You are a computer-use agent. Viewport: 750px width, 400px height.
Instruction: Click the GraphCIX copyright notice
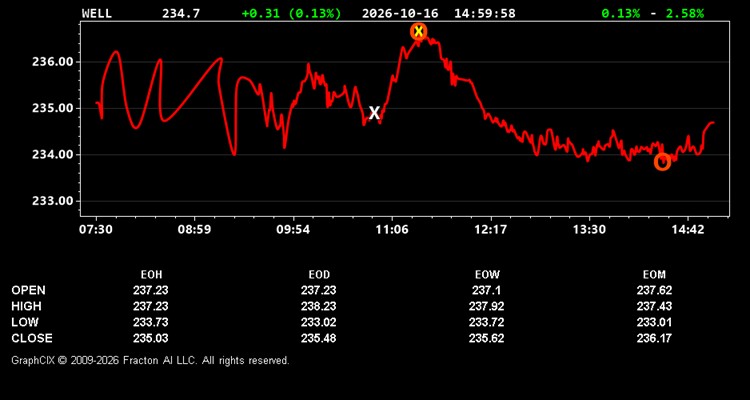(150, 360)
